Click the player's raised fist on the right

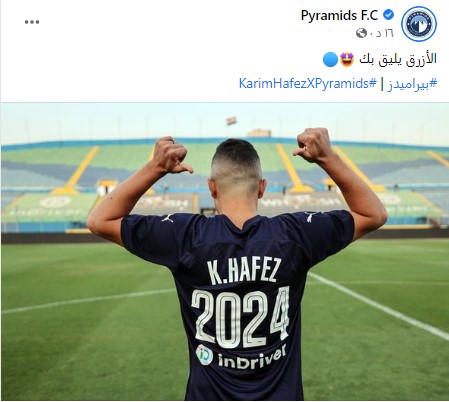312,146
